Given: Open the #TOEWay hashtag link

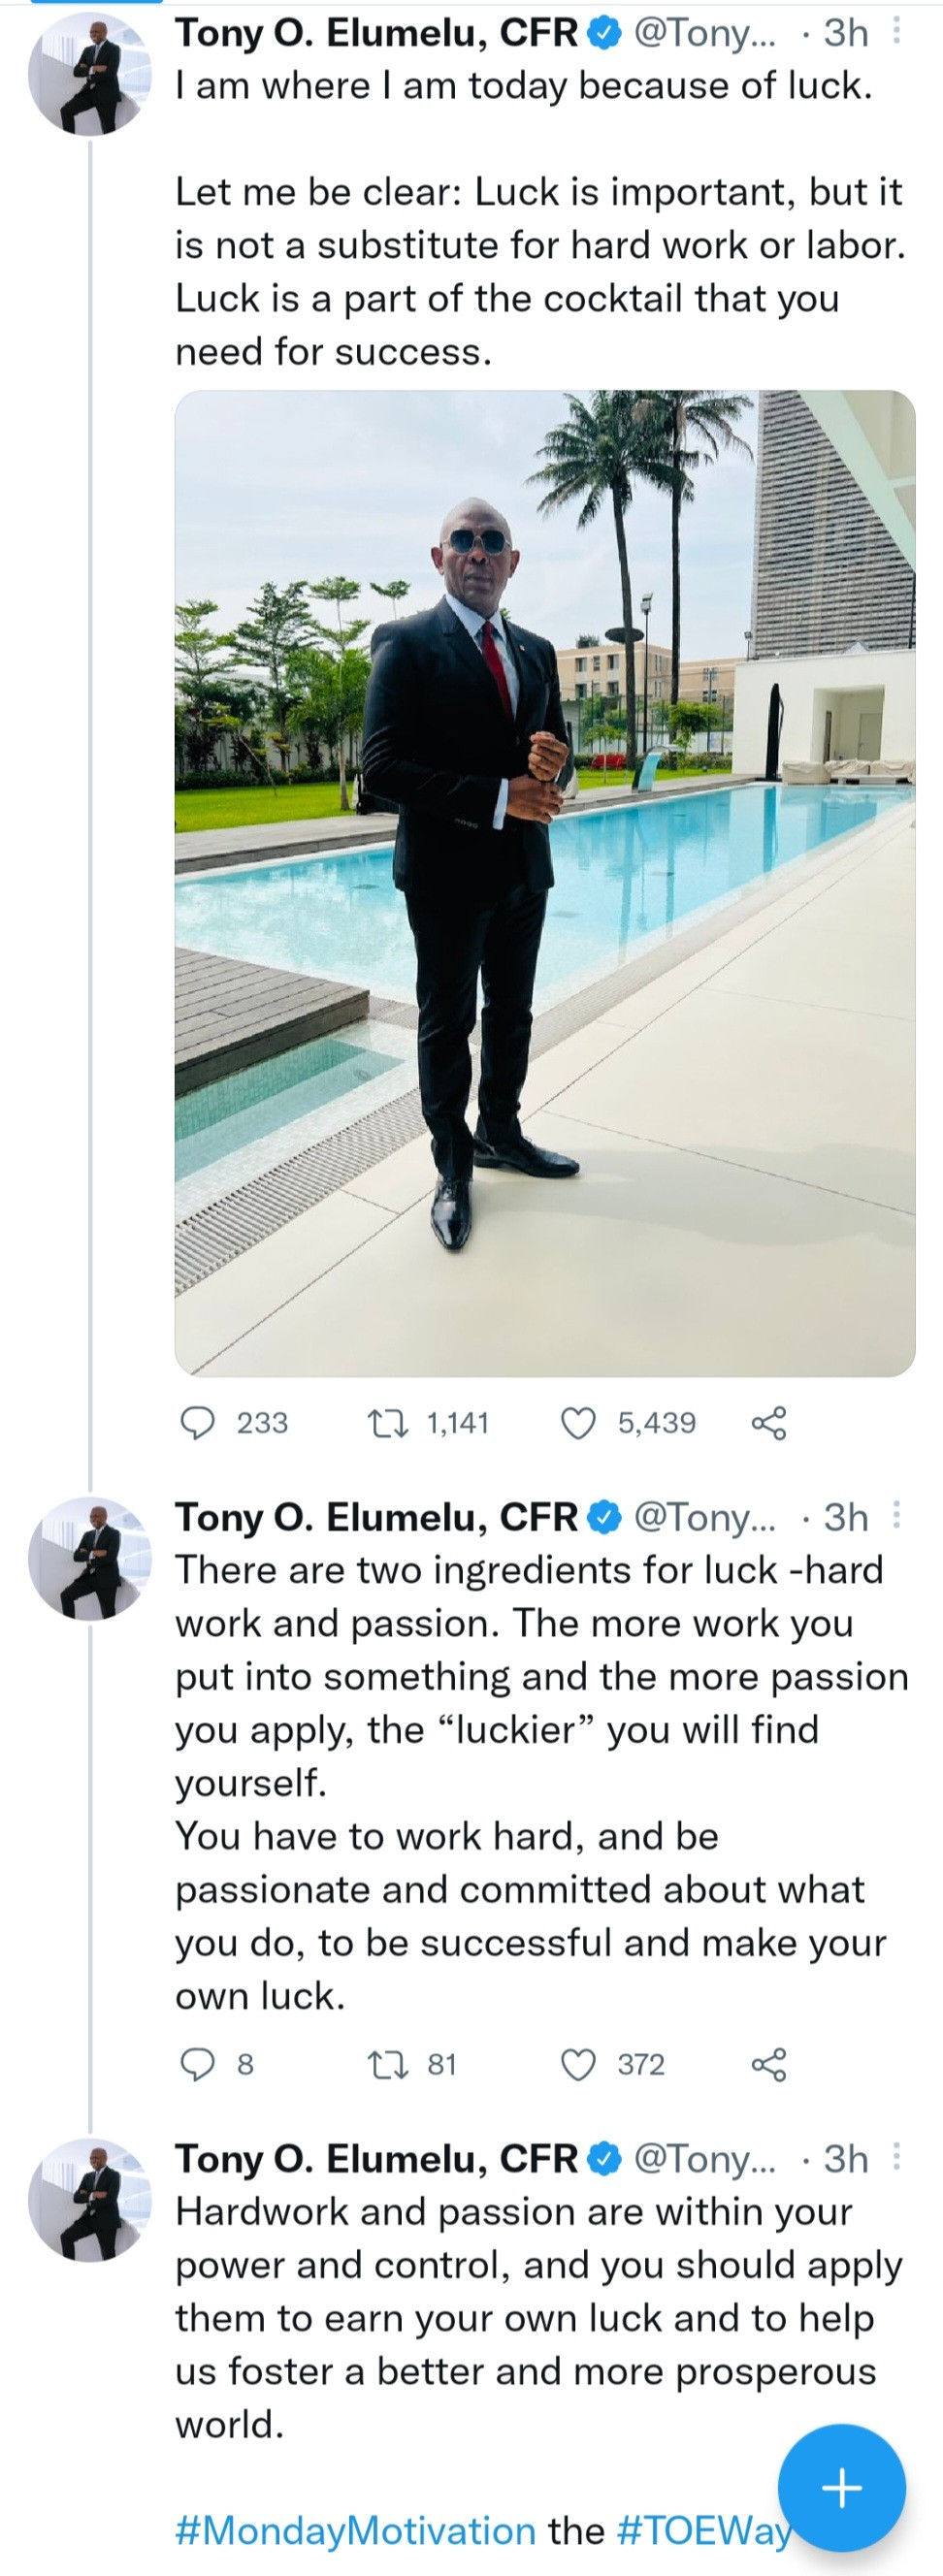Looking at the screenshot, I should (x=700, y=2531).
